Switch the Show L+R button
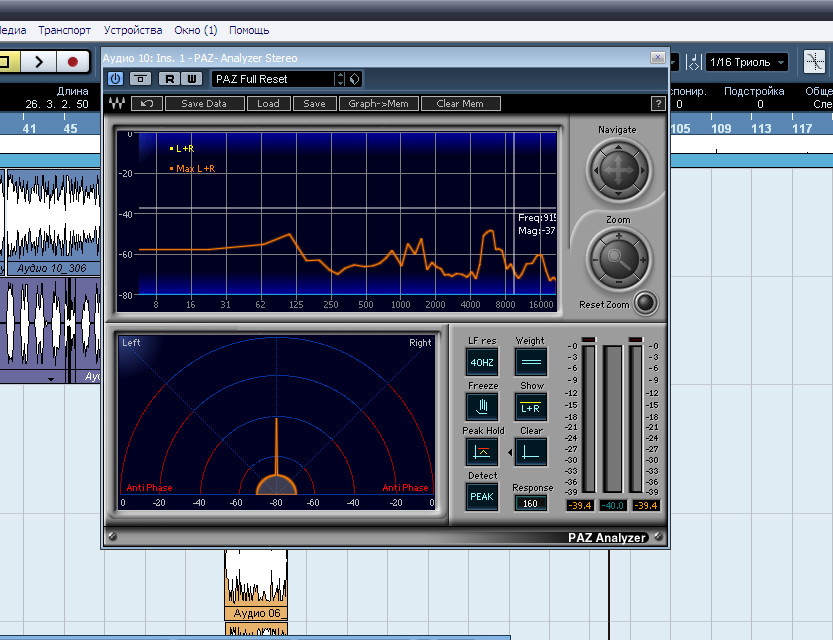This screenshot has height=640, width=833. click(531, 407)
